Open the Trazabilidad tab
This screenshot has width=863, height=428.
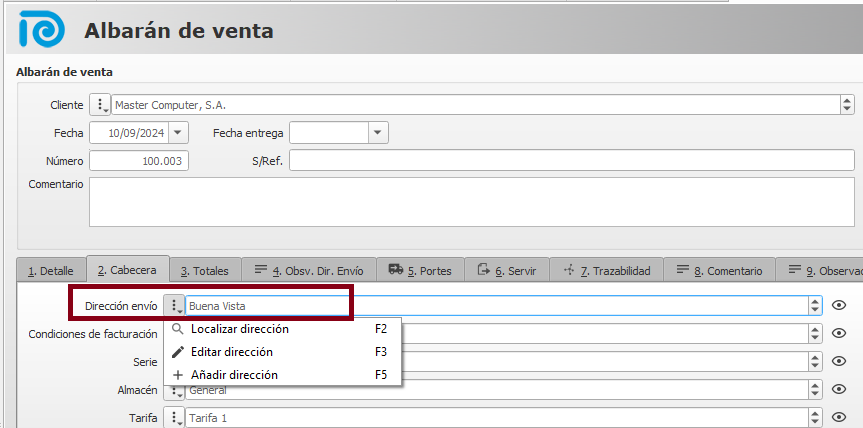pos(608,270)
